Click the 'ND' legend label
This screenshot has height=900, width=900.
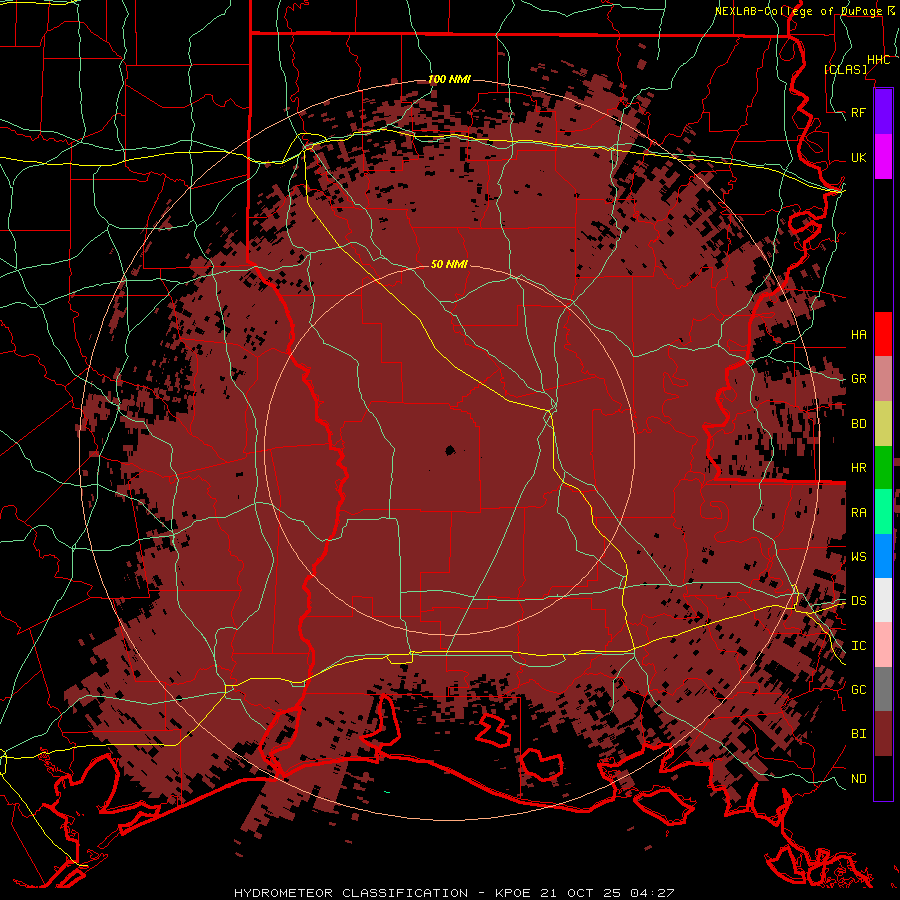click(858, 779)
